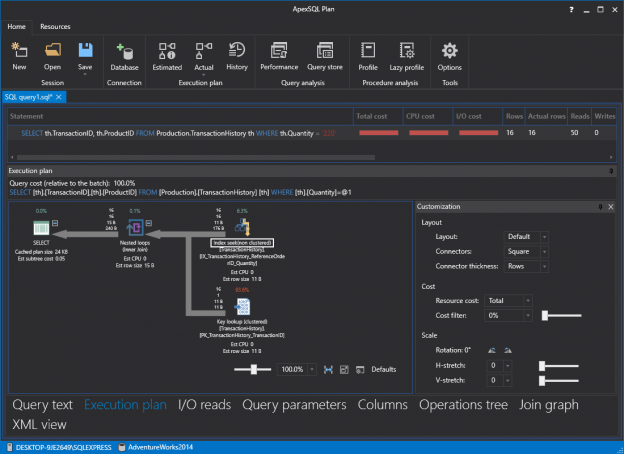Rotate the plan clockwise
Viewport: 624px width, 454px height.
(508, 351)
